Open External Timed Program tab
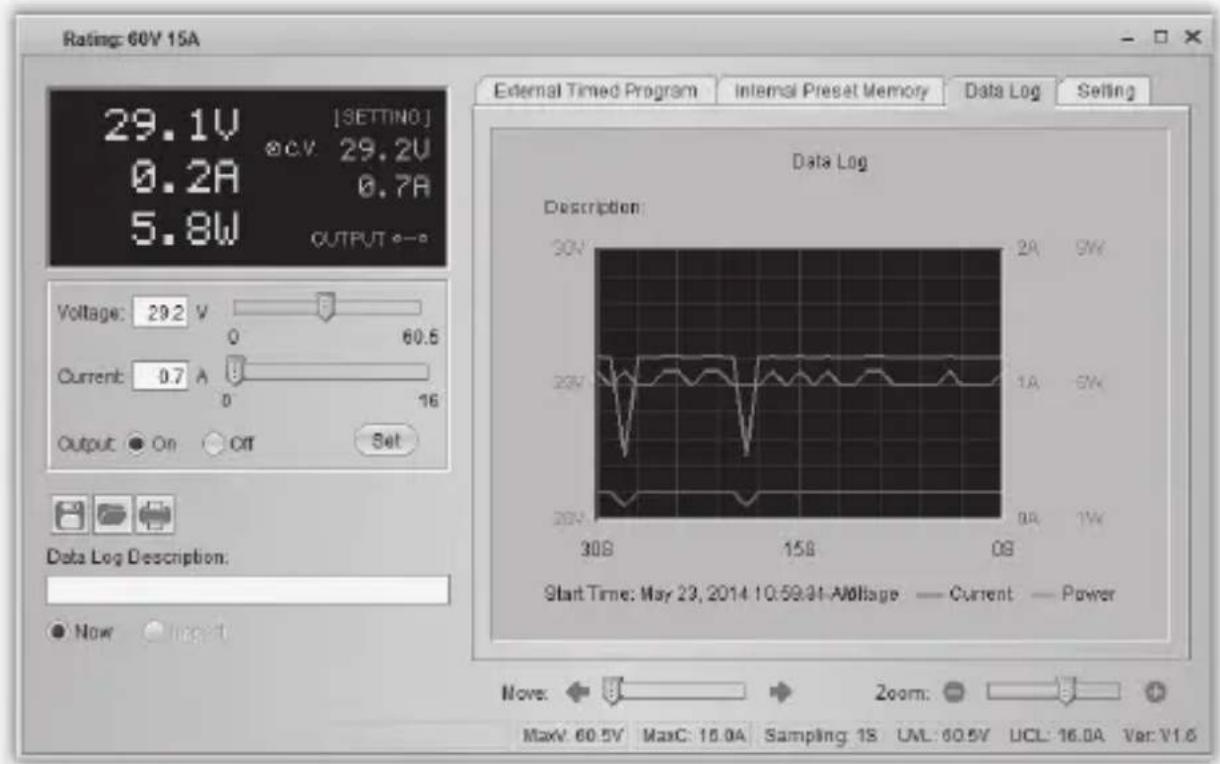The image size is (1220, 764). tap(599, 90)
